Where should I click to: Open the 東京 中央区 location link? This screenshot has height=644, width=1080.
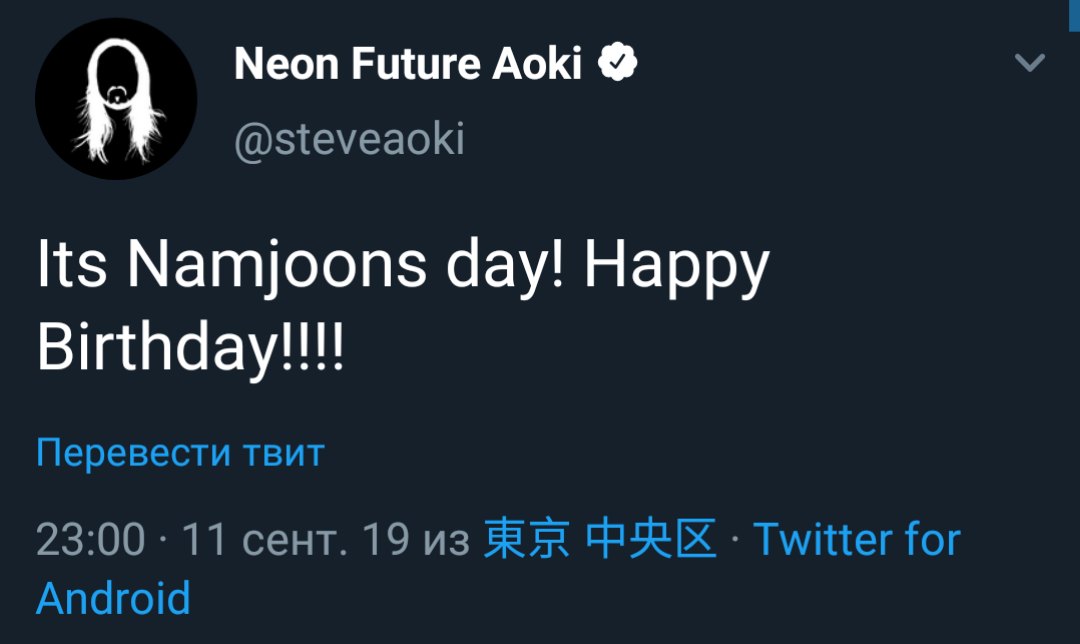coord(600,540)
